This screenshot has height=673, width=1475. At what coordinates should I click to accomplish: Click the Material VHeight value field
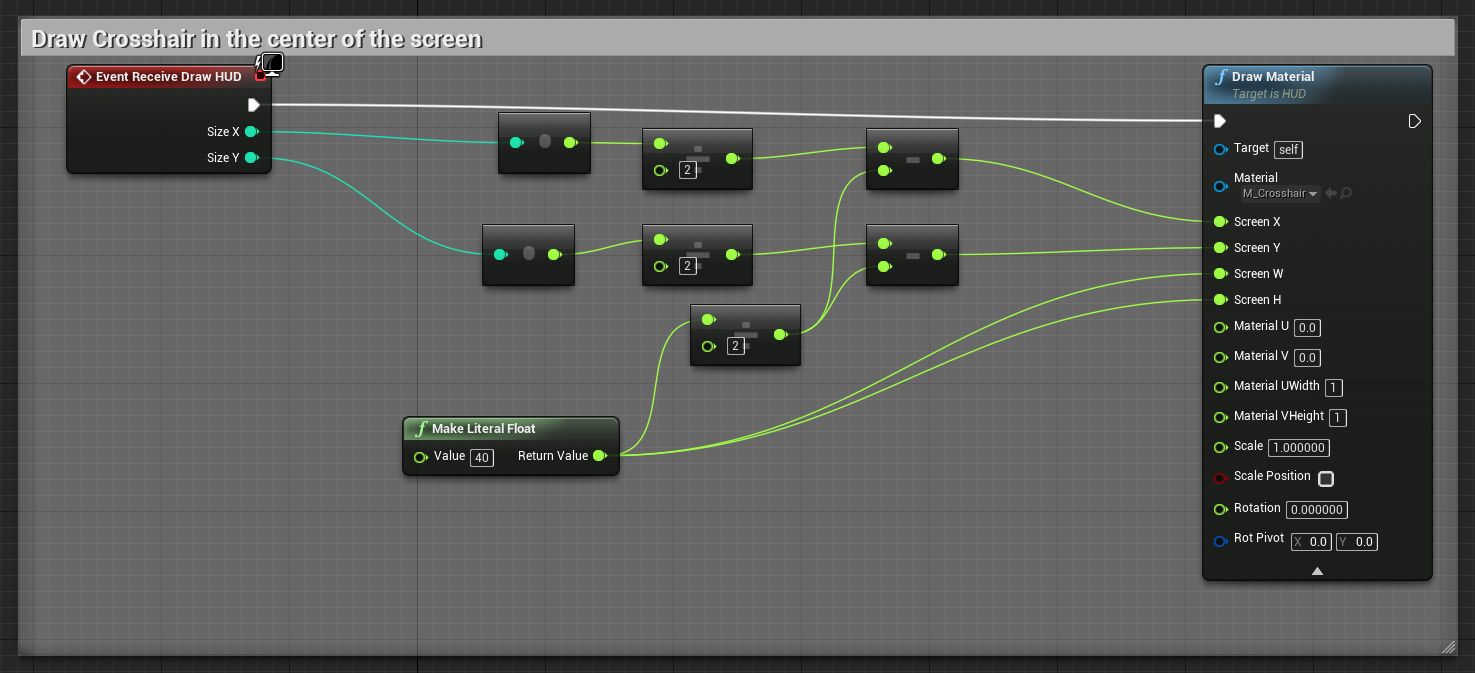(x=1338, y=418)
